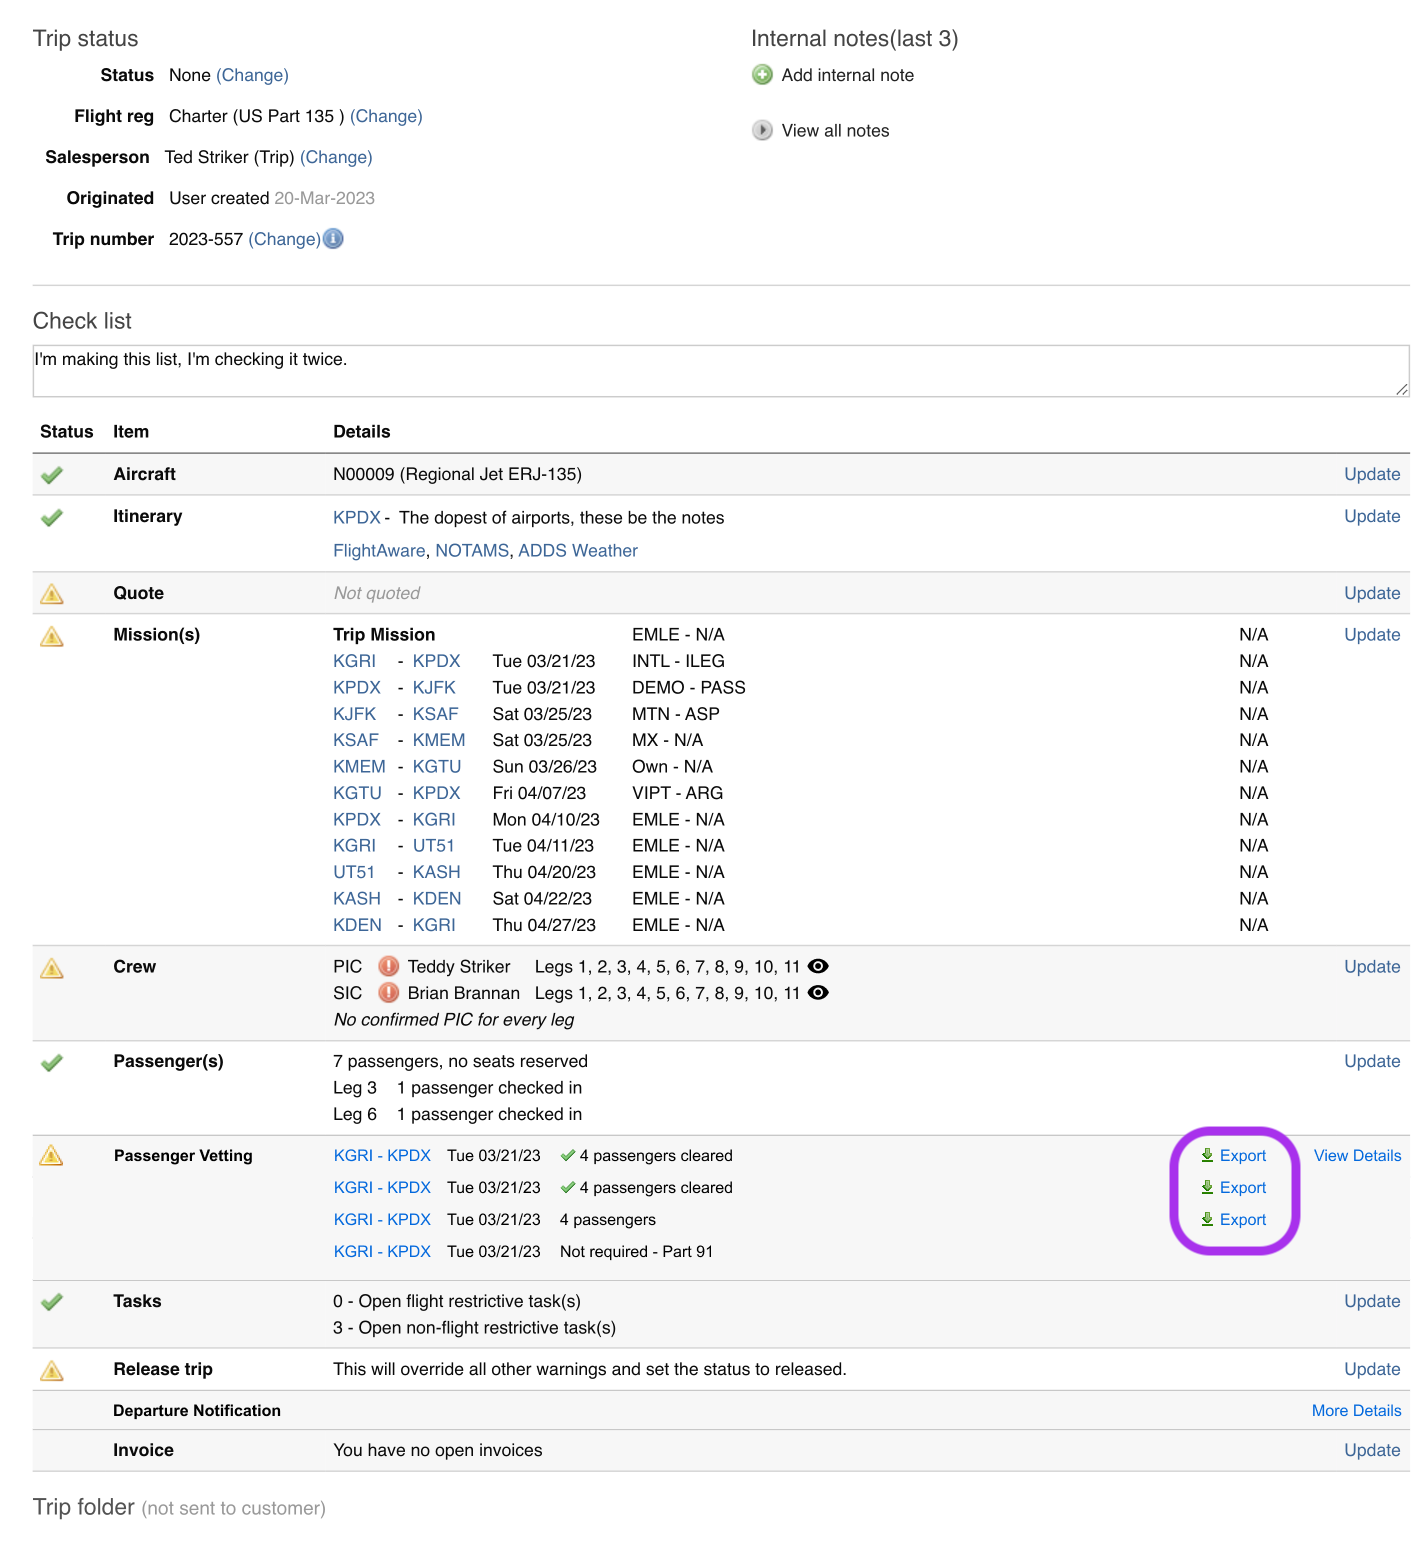Viewport: 1428px width, 1543px height.
Task: Click UT51 destination in KGRI - UT51 leg
Action: click(x=434, y=846)
